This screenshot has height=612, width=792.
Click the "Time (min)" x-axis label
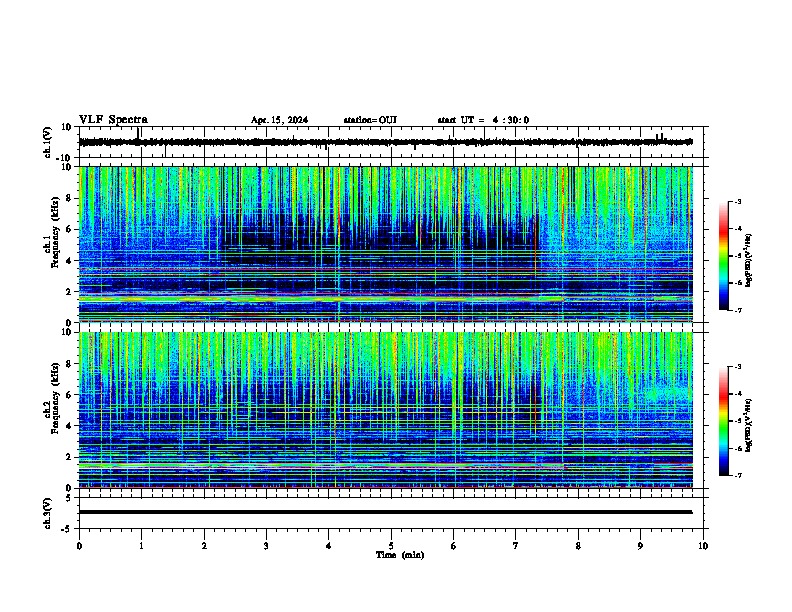[x=400, y=555]
